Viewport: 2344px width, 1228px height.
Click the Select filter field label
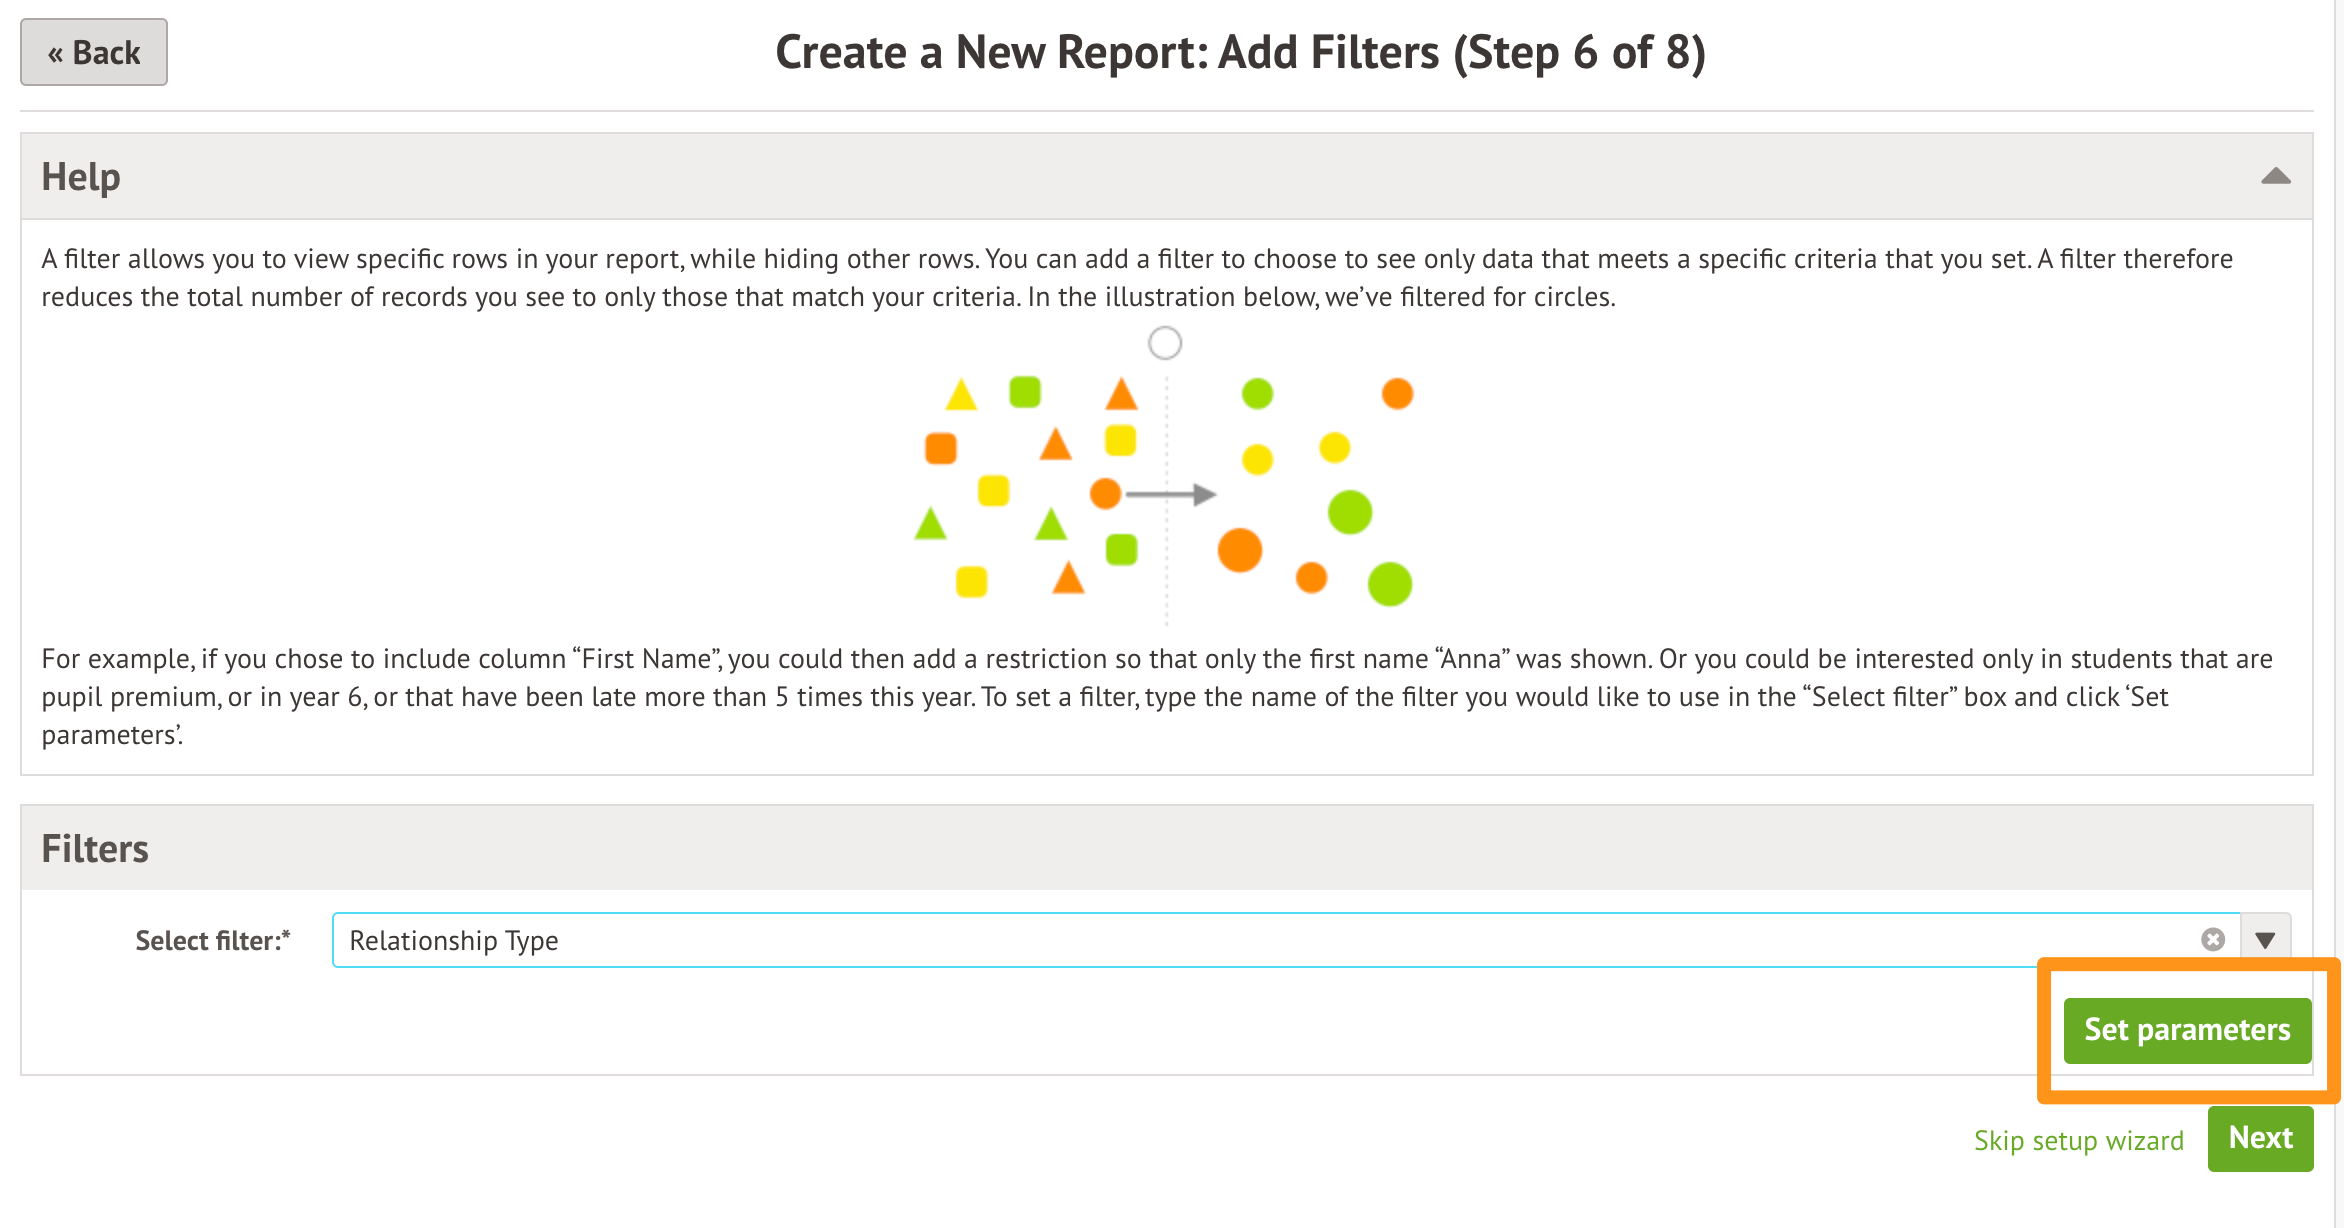212,941
